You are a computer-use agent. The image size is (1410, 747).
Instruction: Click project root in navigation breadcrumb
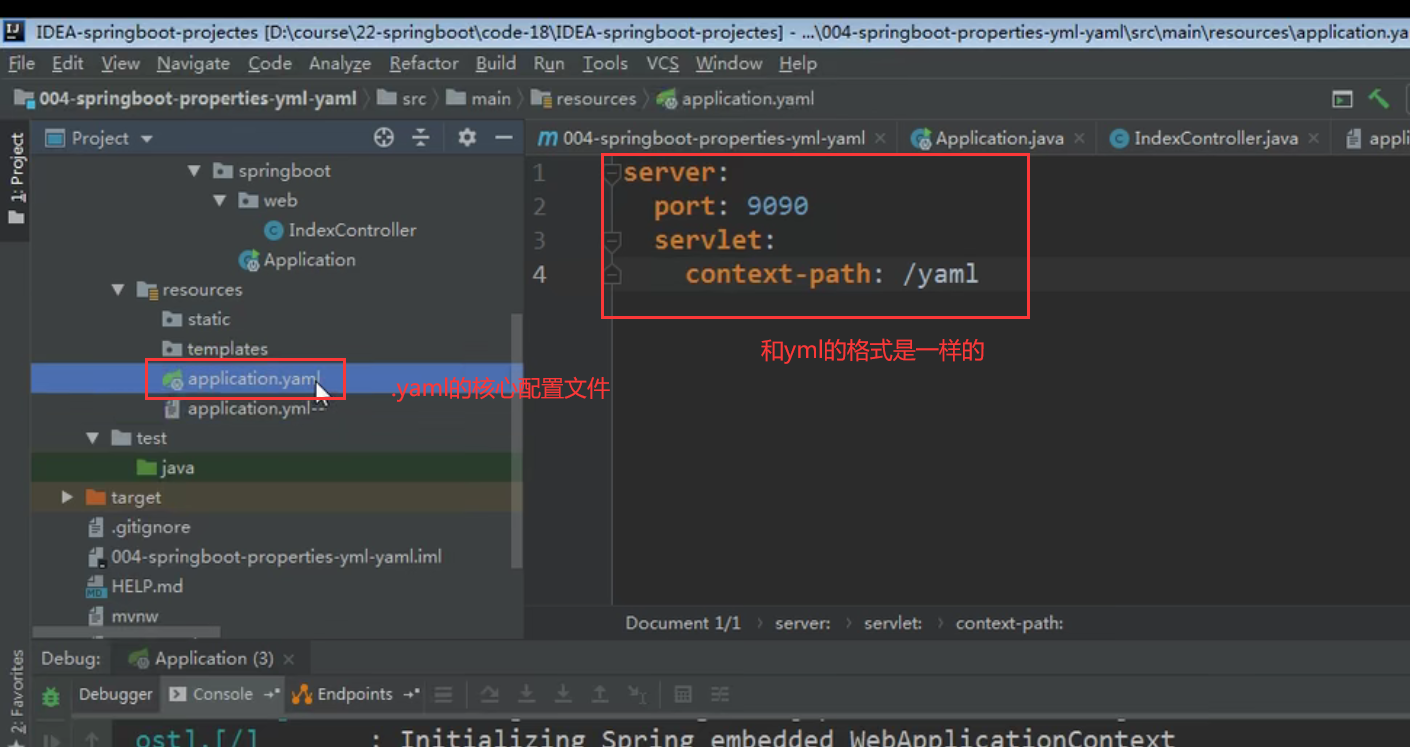coord(186,98)
